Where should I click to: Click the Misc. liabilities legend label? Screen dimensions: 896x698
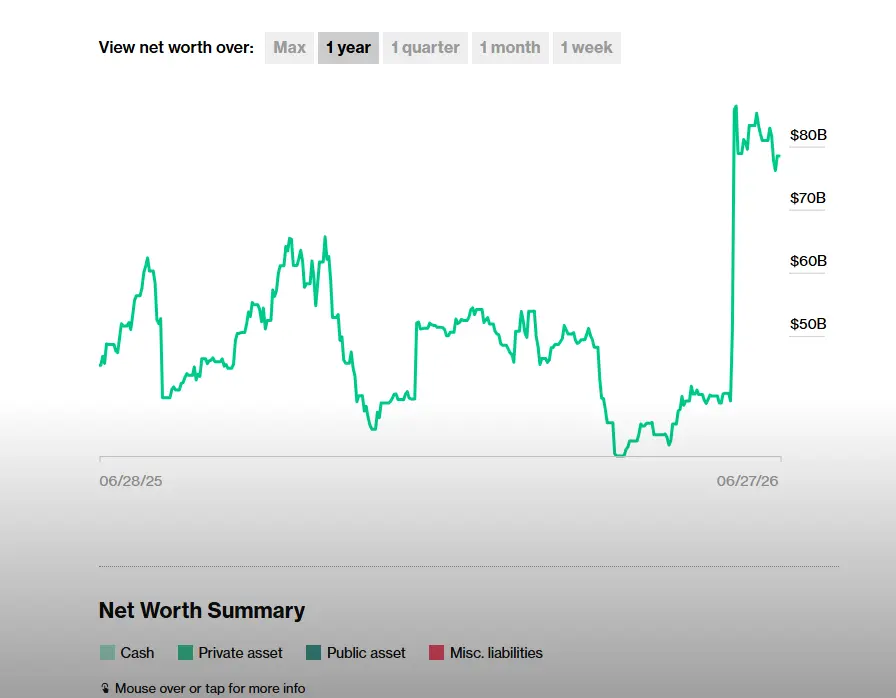pos(496,653)
